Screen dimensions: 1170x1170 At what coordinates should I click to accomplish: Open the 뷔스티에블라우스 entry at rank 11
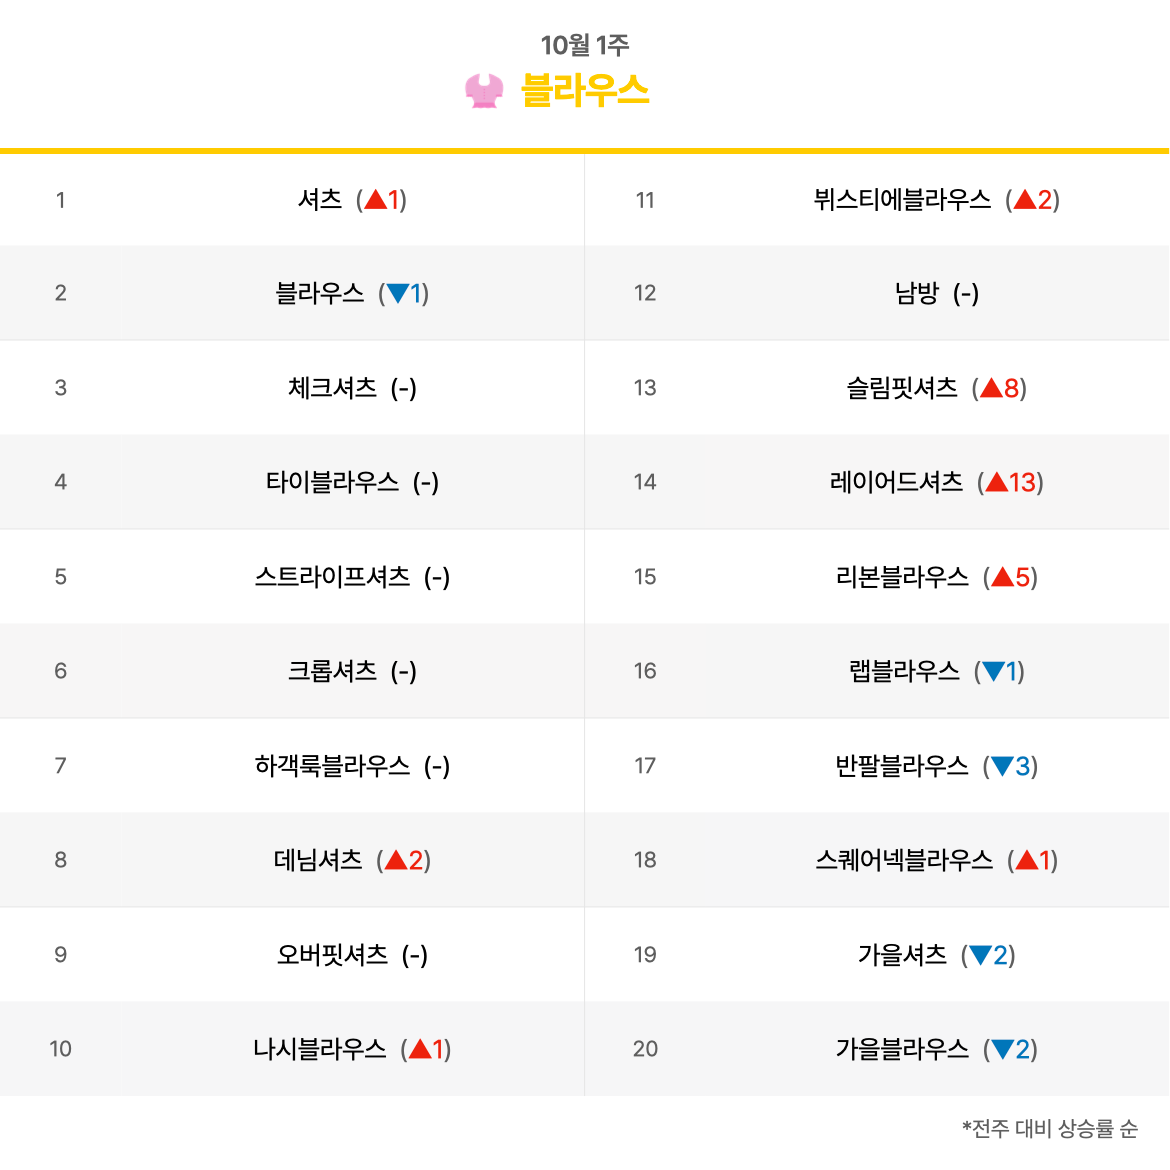point(902,199)
